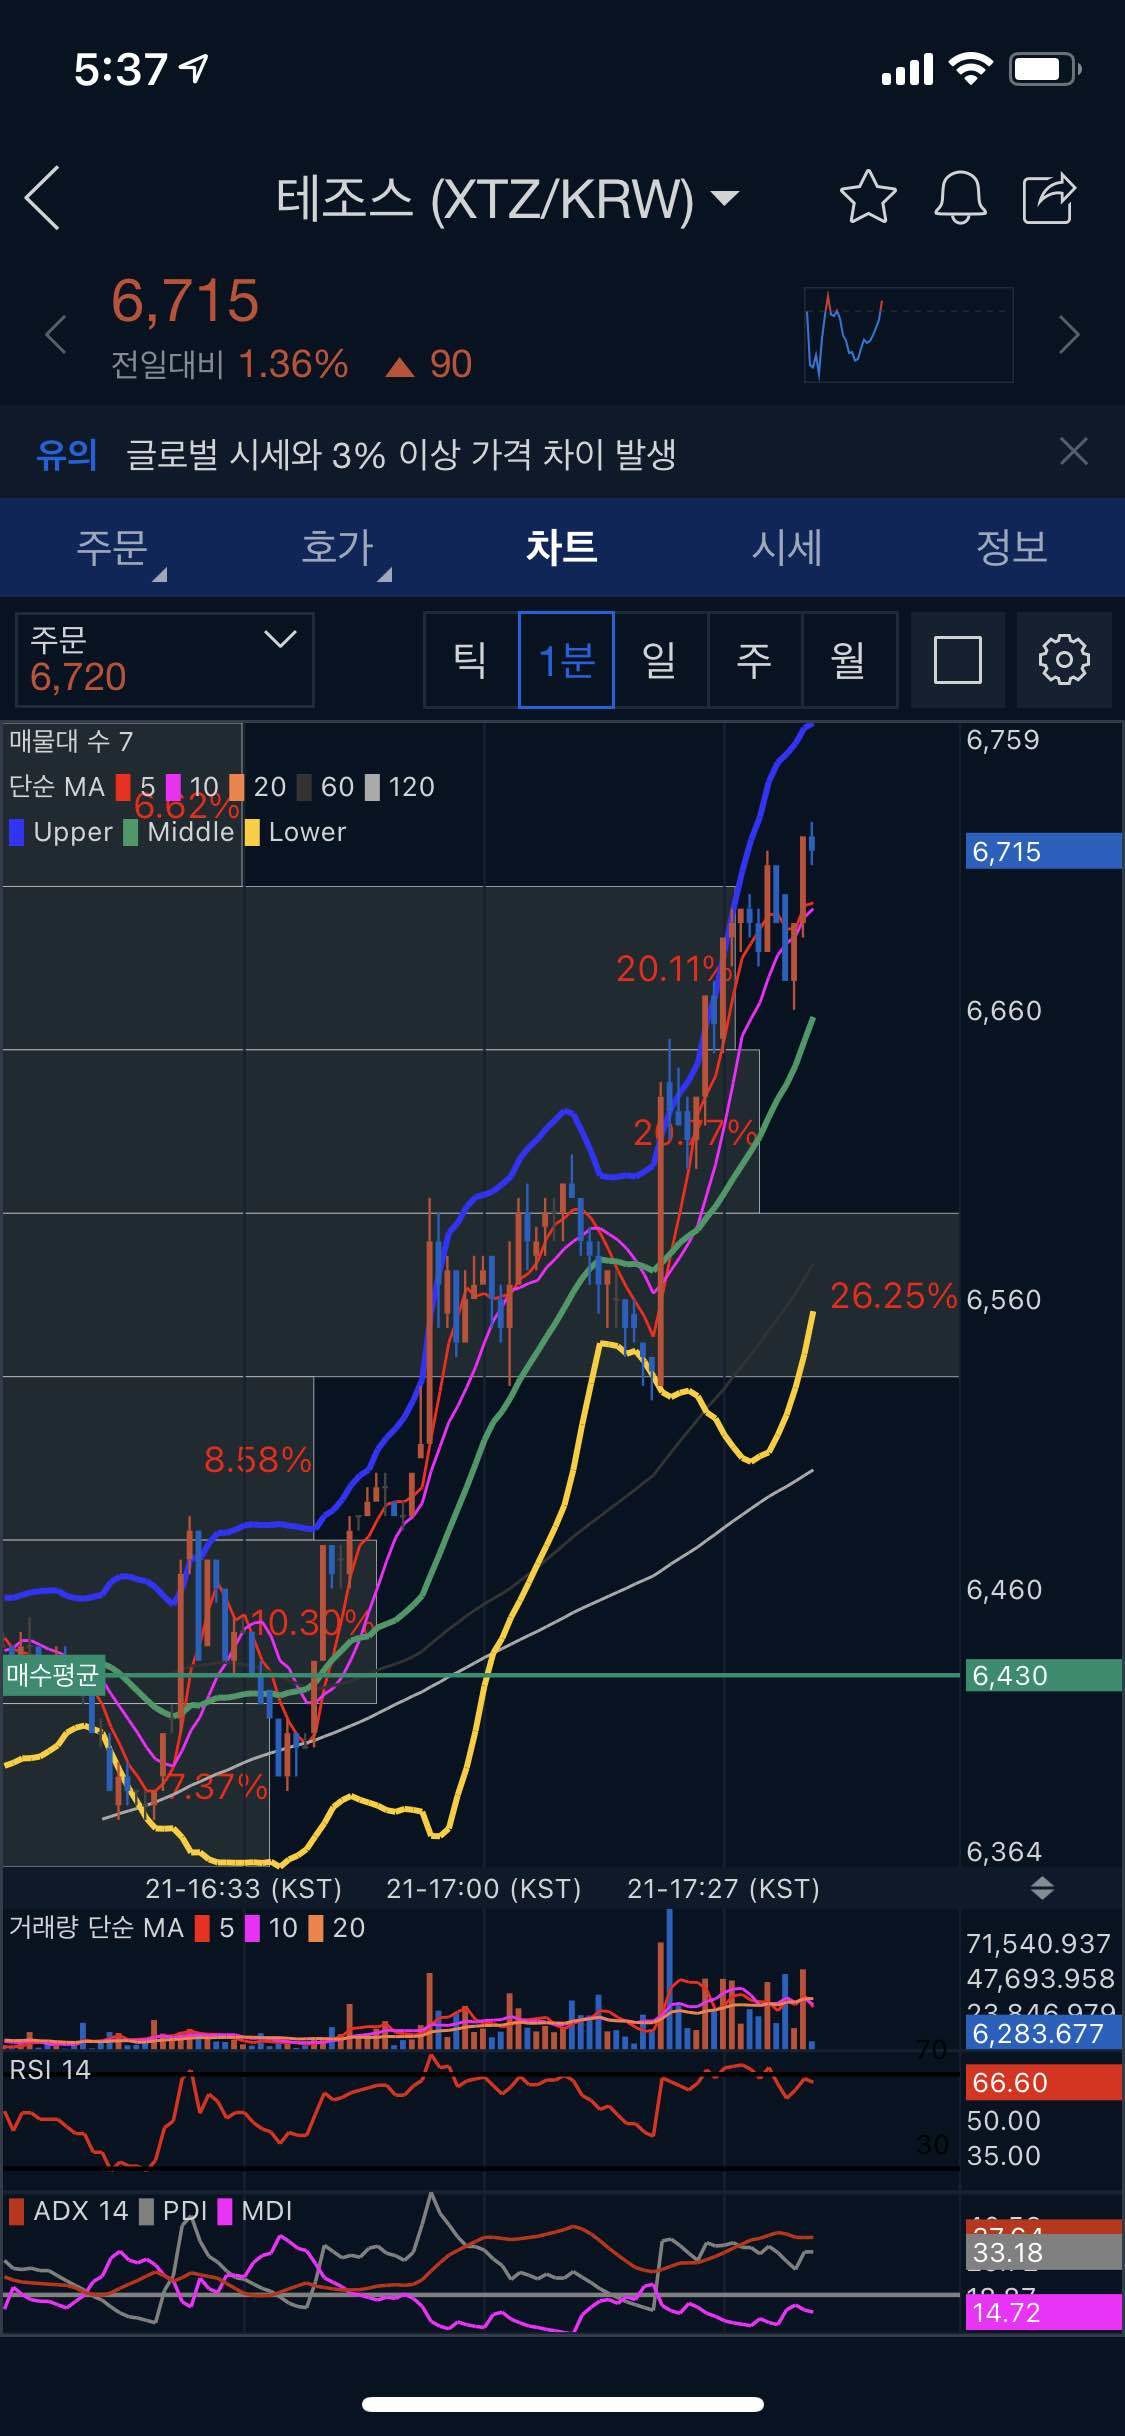Go to next coin with right chevron
The height and width of the screenshot is (2436, 1125).
[1069, 334]
